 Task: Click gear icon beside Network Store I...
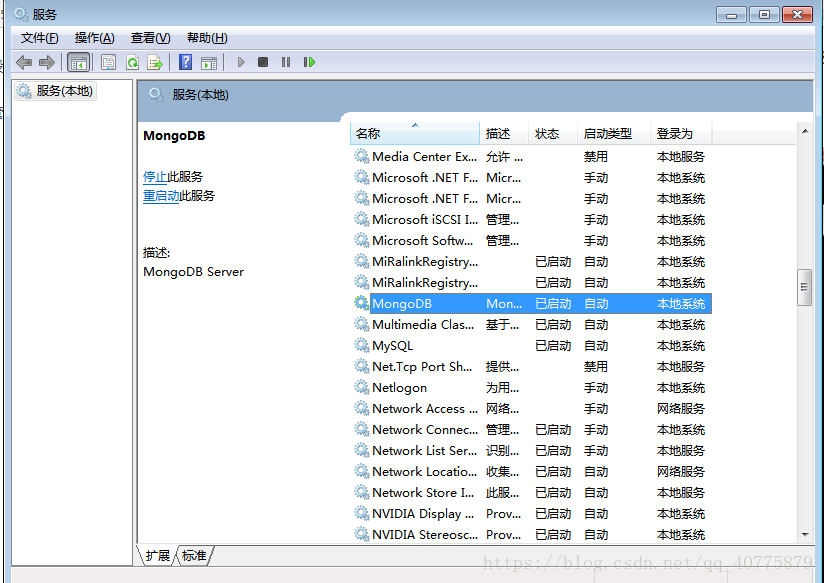point(362,492)
